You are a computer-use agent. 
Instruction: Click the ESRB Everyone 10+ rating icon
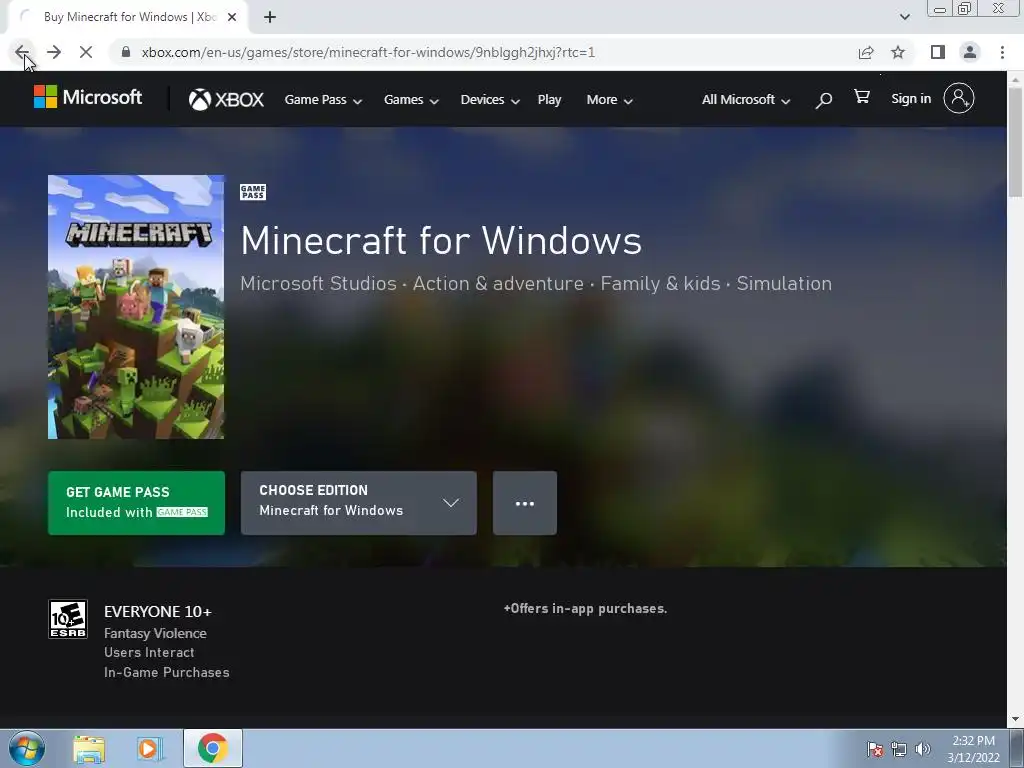point(68,619)
